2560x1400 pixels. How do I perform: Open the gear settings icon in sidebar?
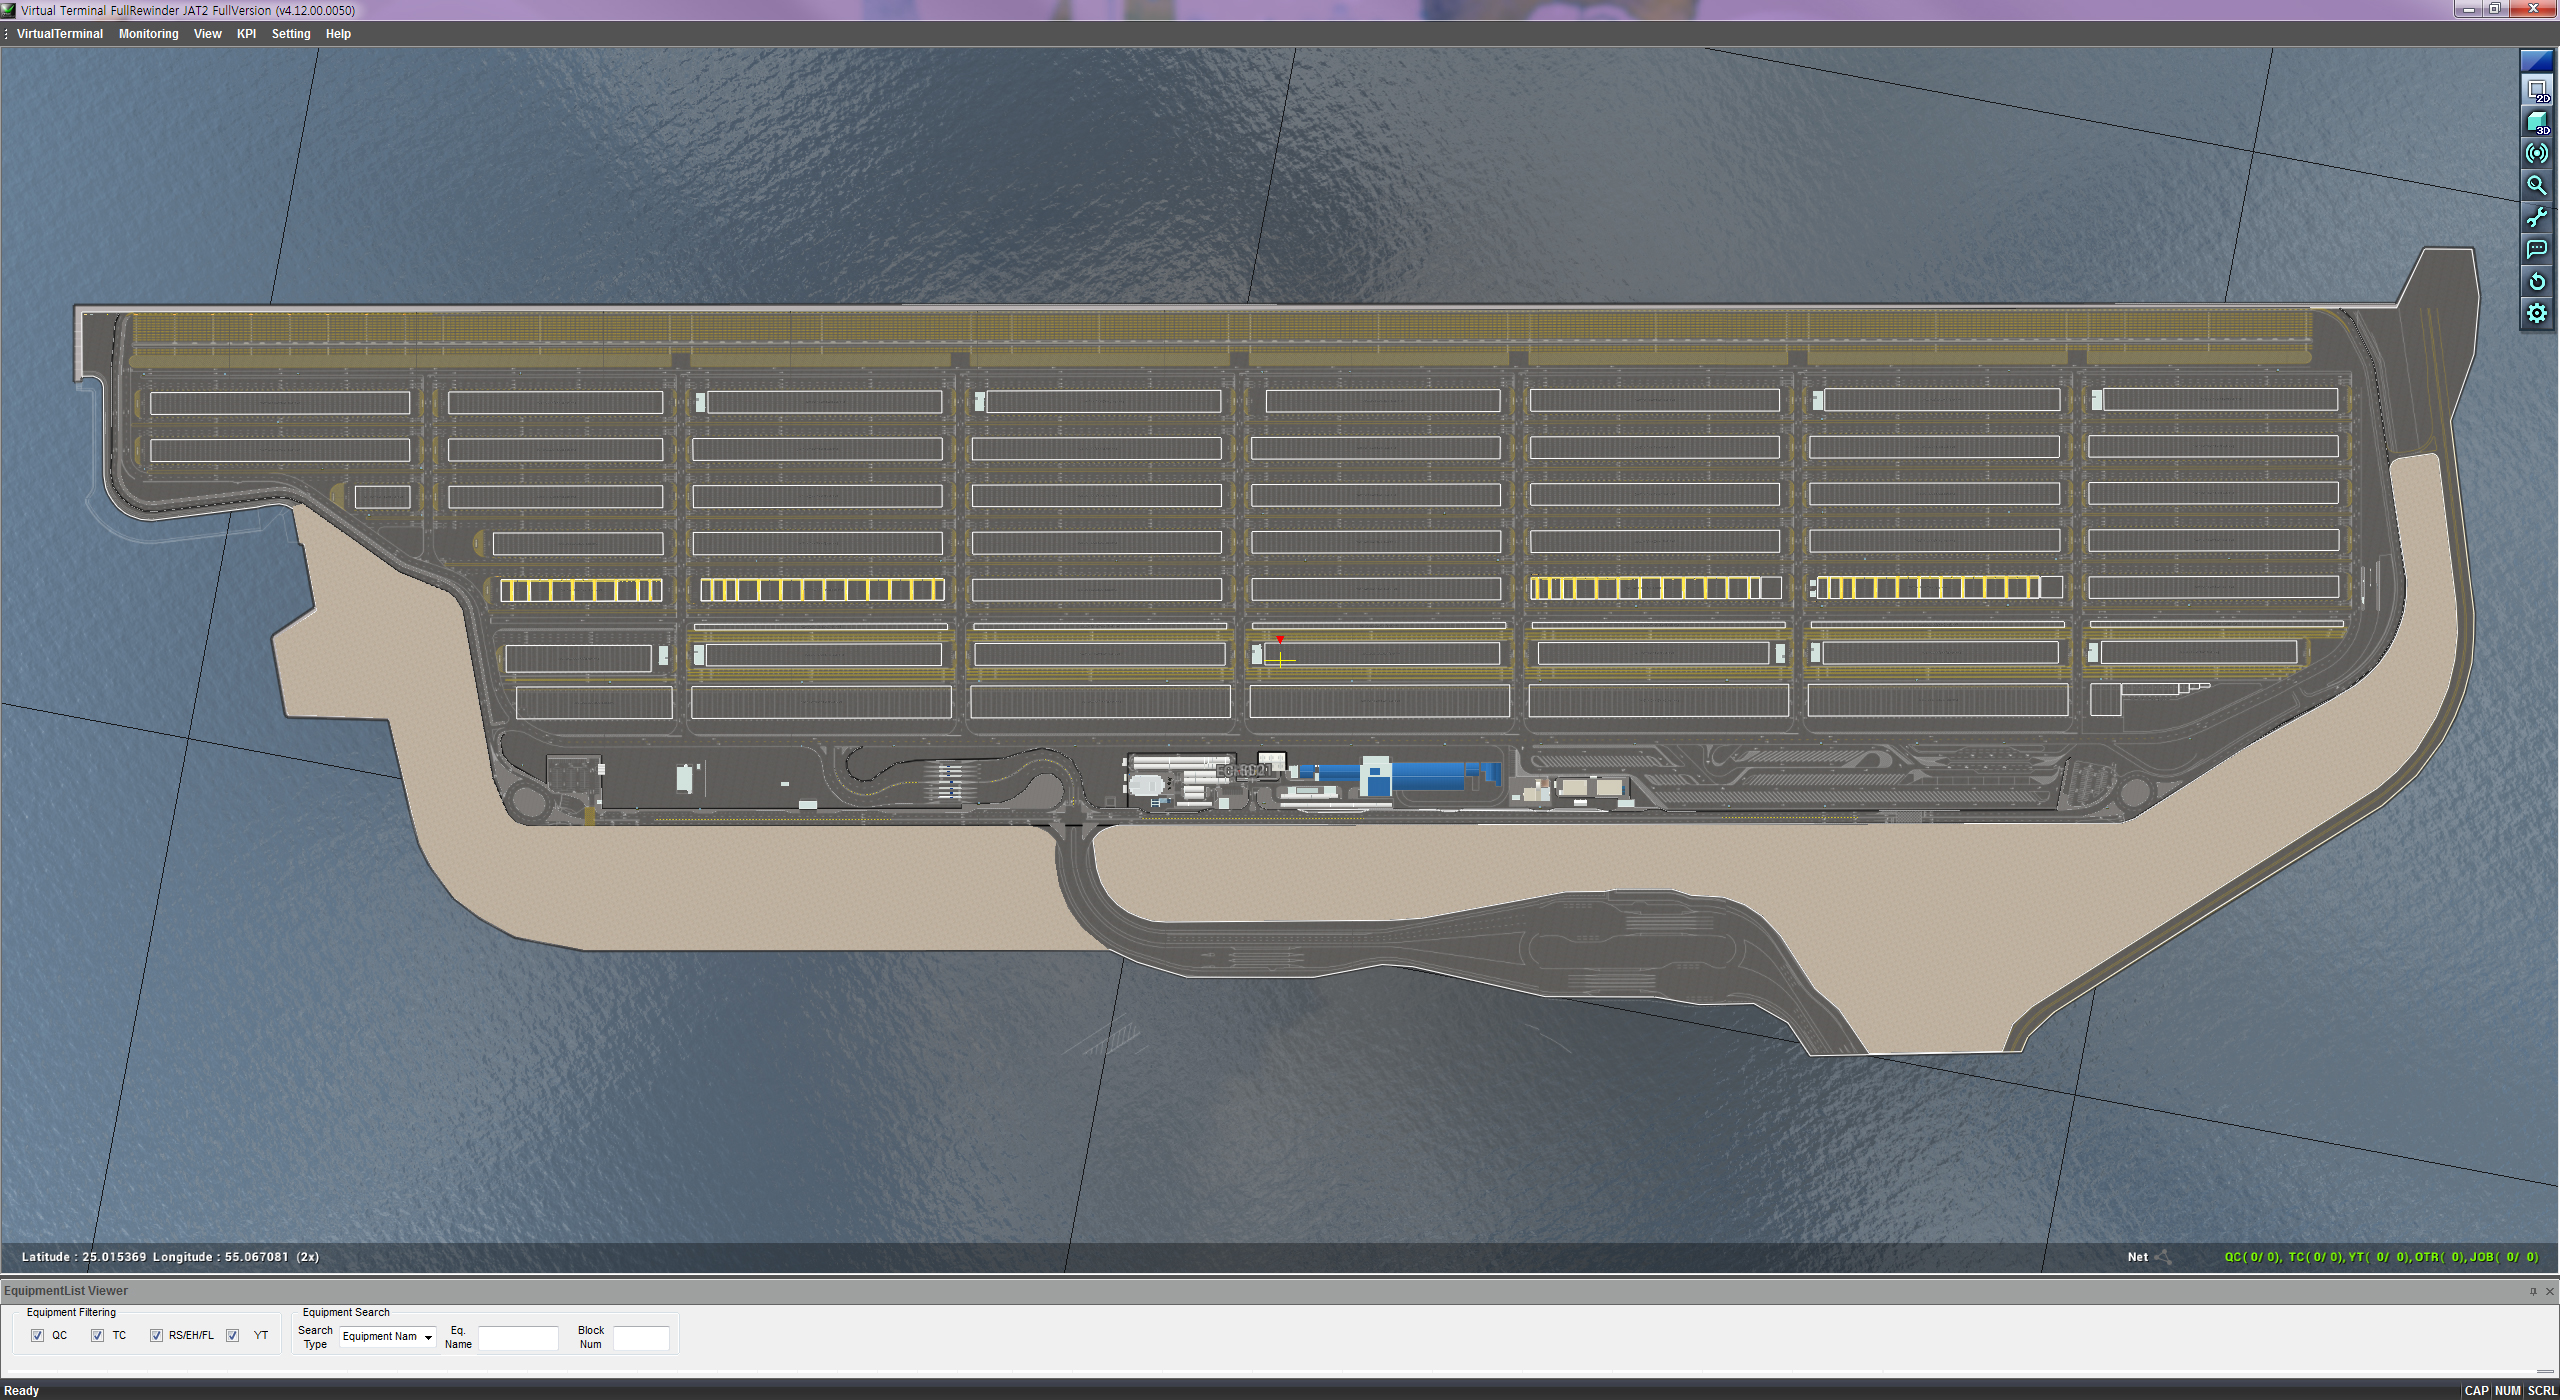pyautogui.click(x=2537, y=314)
